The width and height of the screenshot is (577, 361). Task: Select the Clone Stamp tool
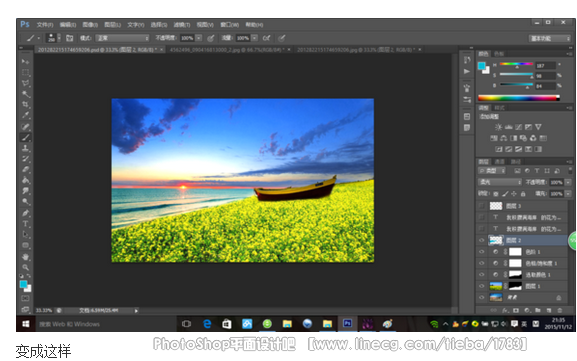(25, 148)
